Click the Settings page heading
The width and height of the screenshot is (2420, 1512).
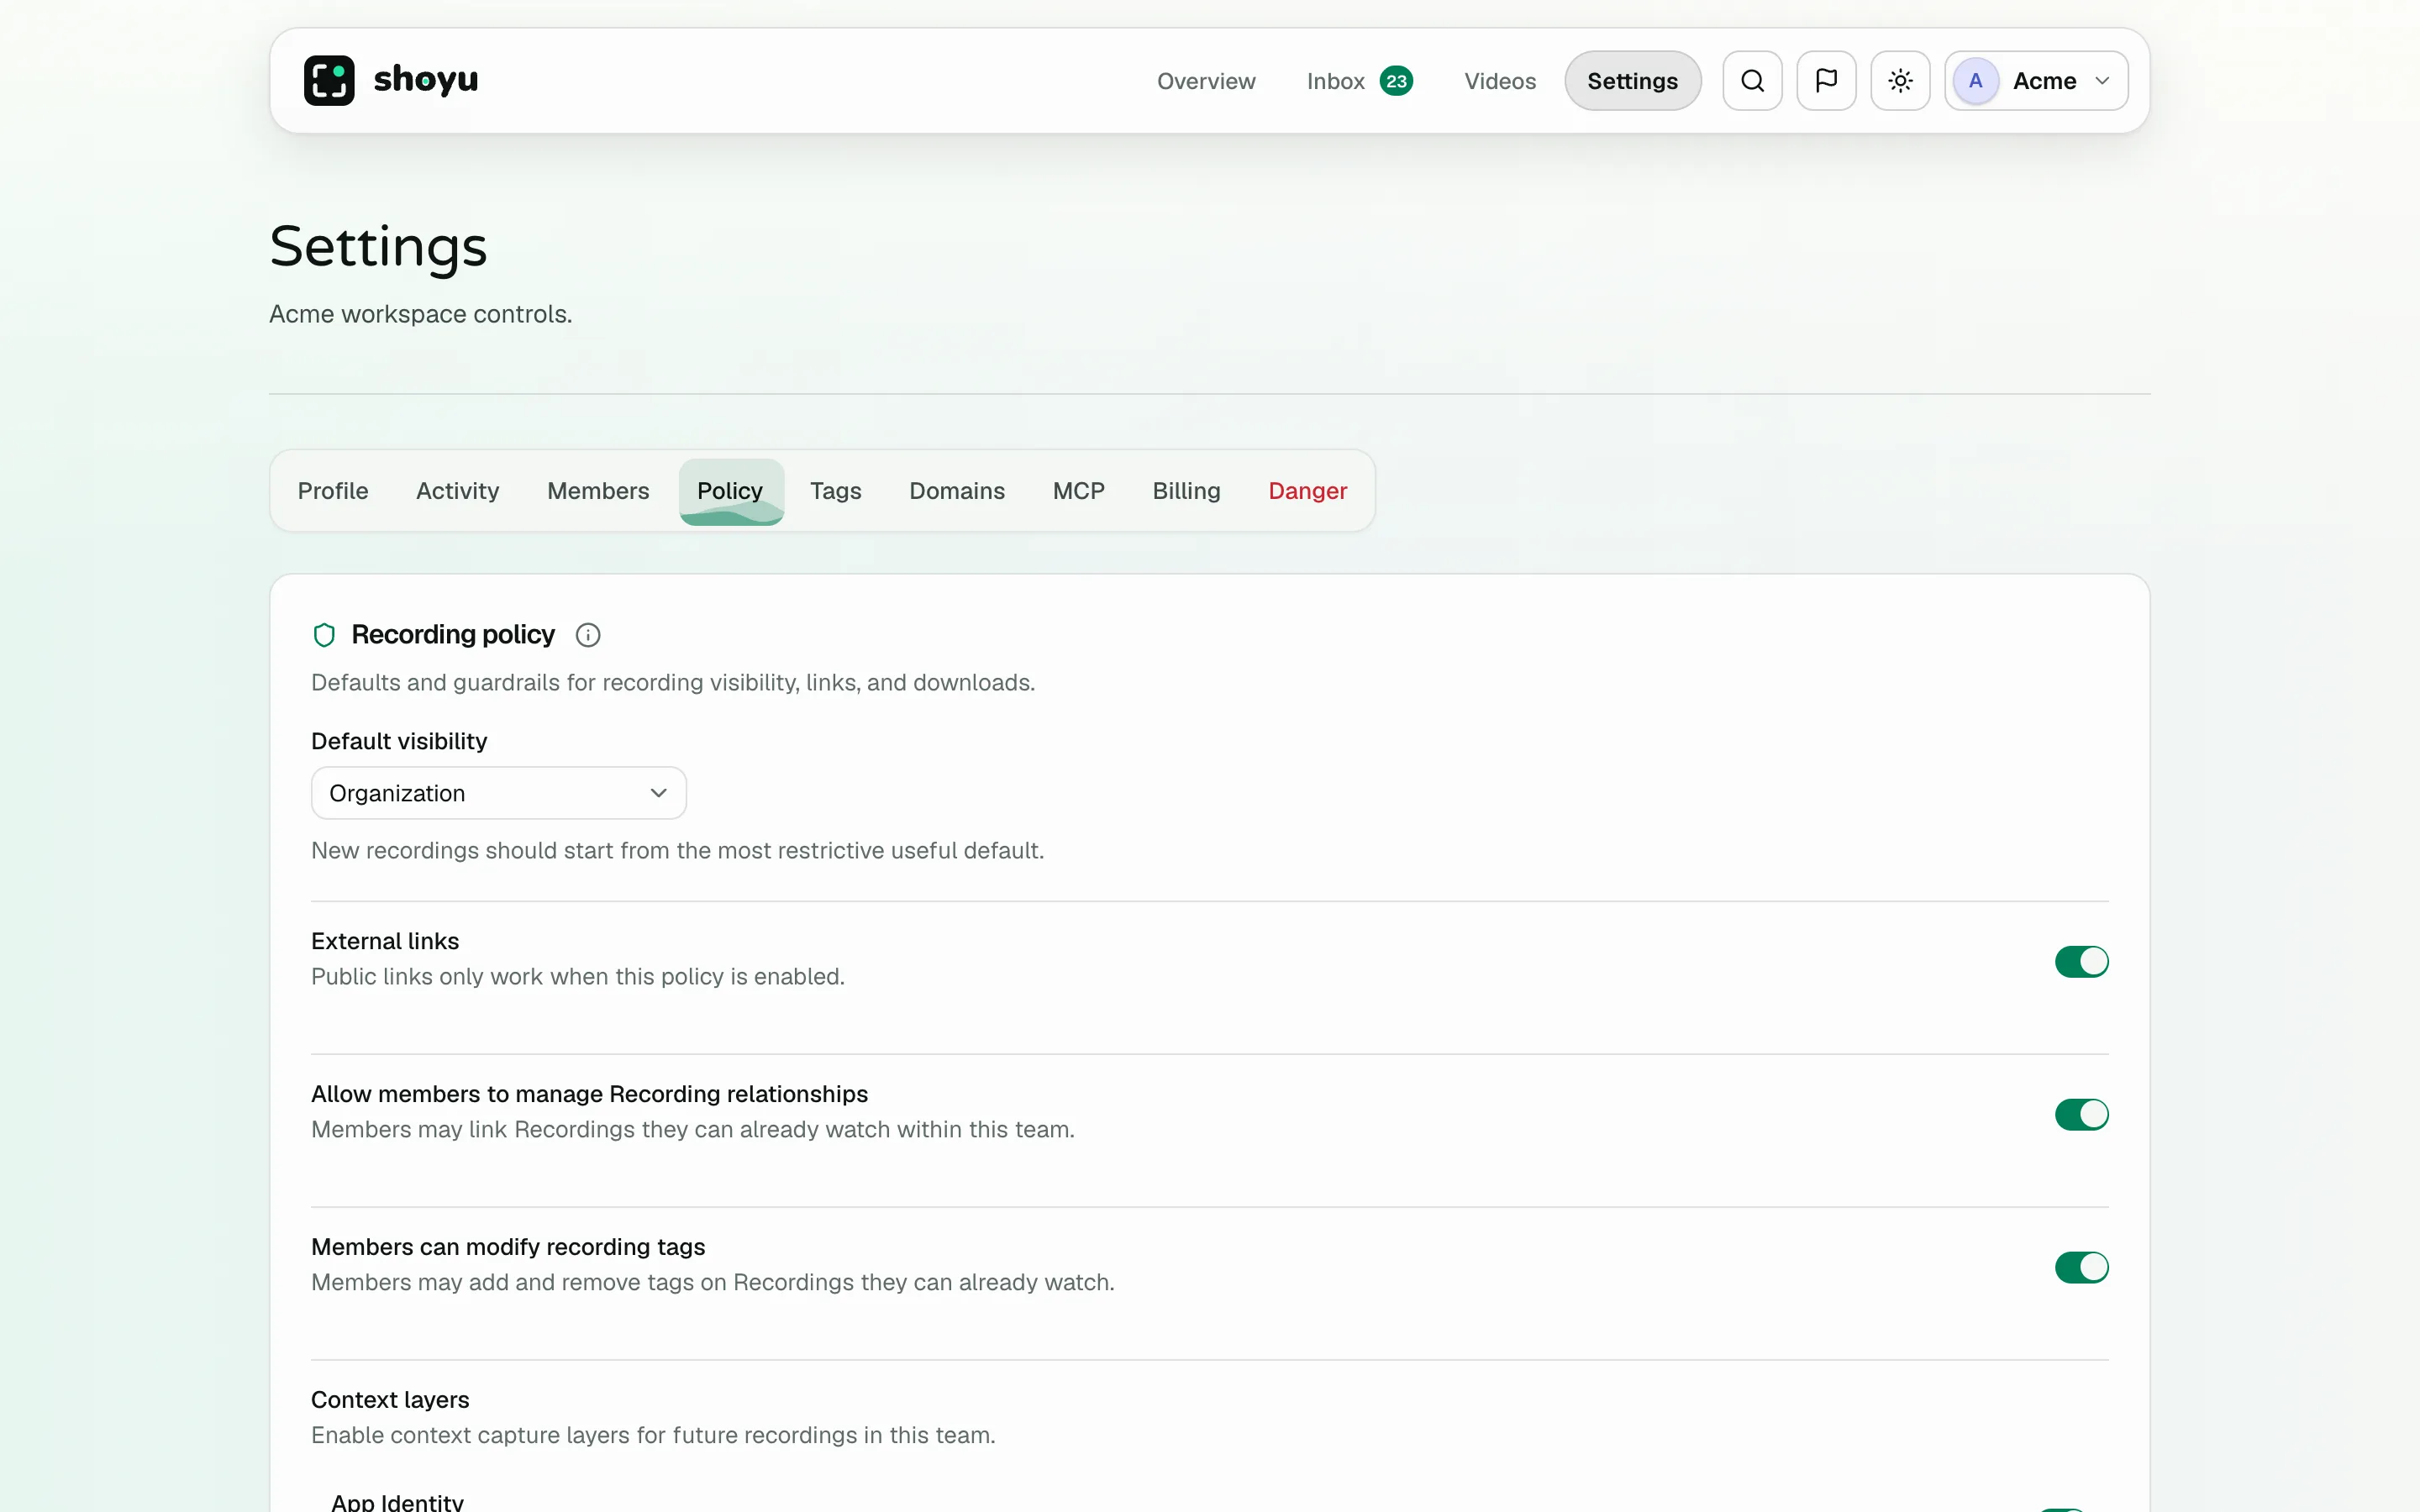(378, 246)
